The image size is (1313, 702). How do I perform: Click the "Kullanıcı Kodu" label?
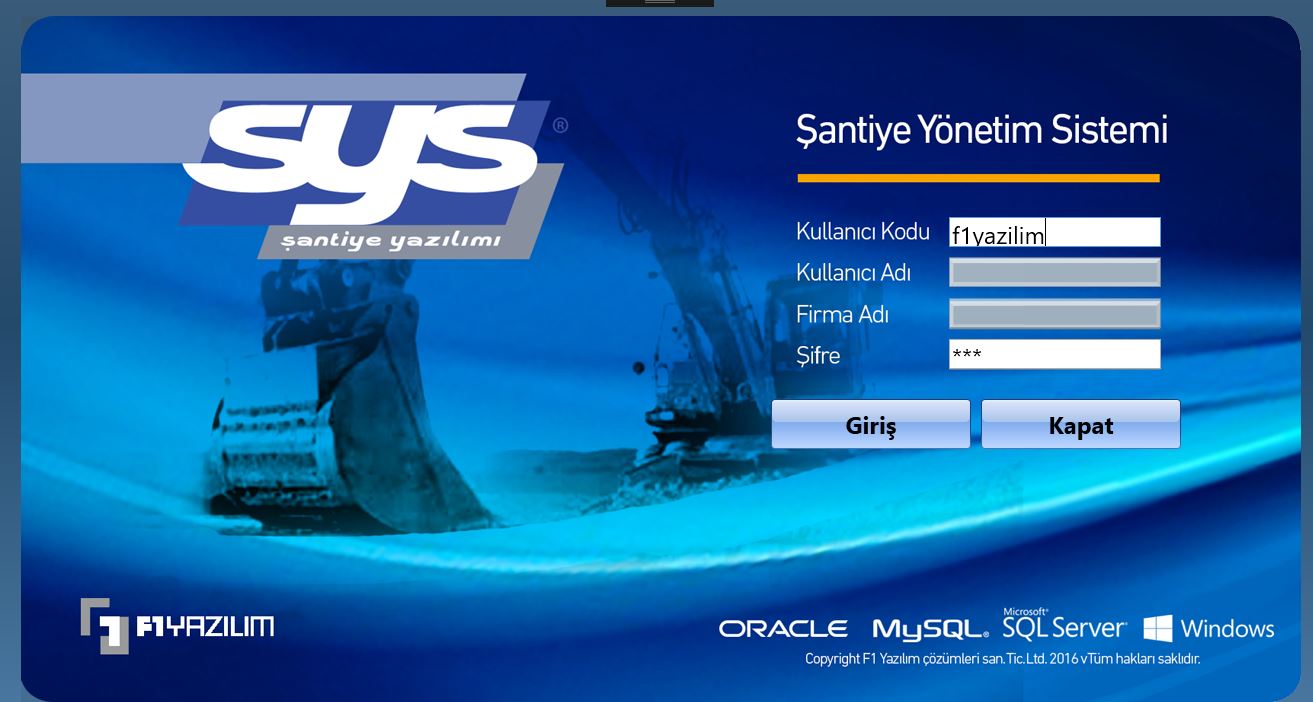[x=863, y=231]
